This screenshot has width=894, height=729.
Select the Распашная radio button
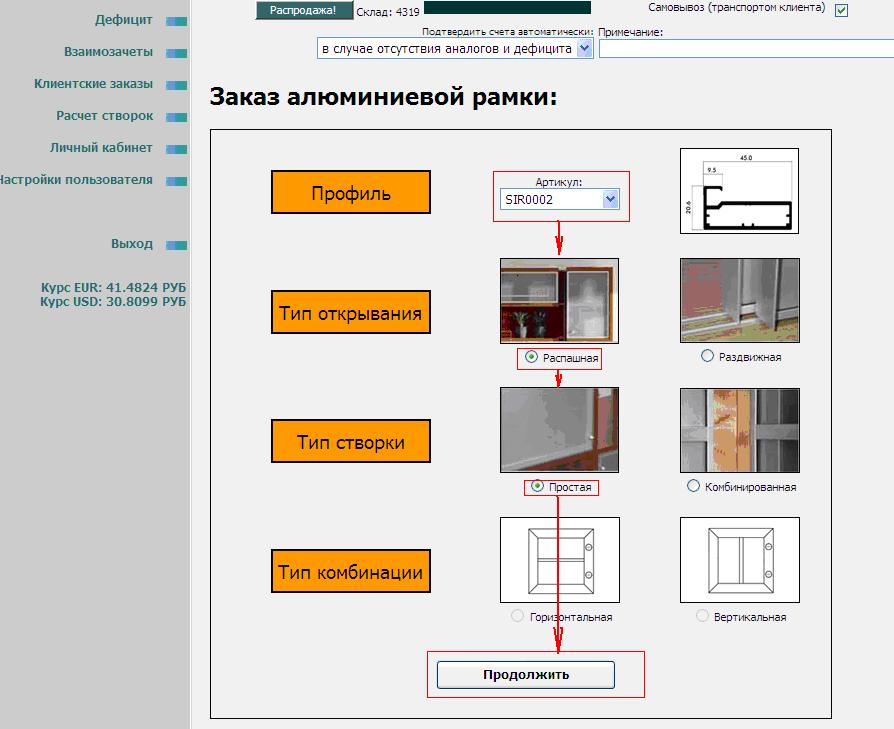532,357
